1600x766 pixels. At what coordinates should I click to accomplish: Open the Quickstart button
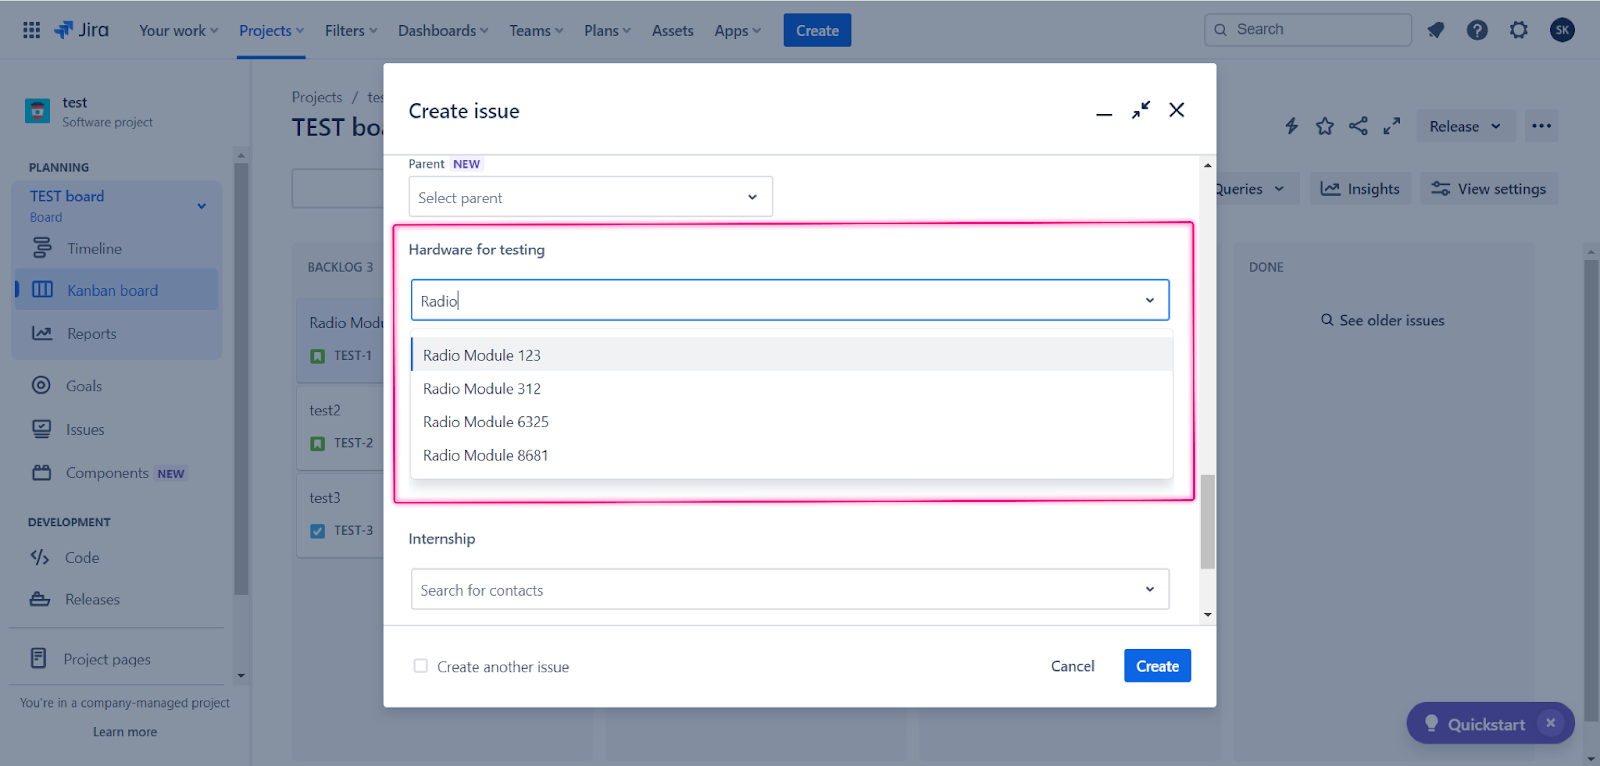[x=1490, y=723]
